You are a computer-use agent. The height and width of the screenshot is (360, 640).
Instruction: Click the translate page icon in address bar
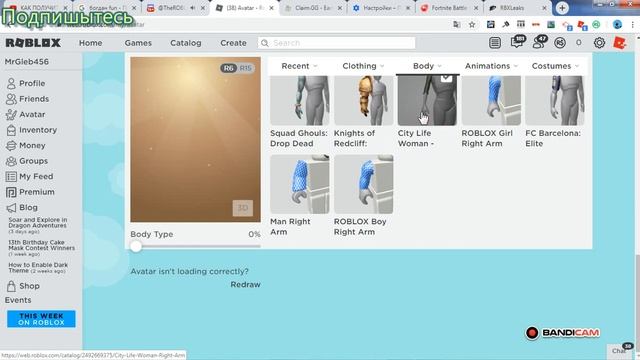pyautogui.click(x=456, y=24)
